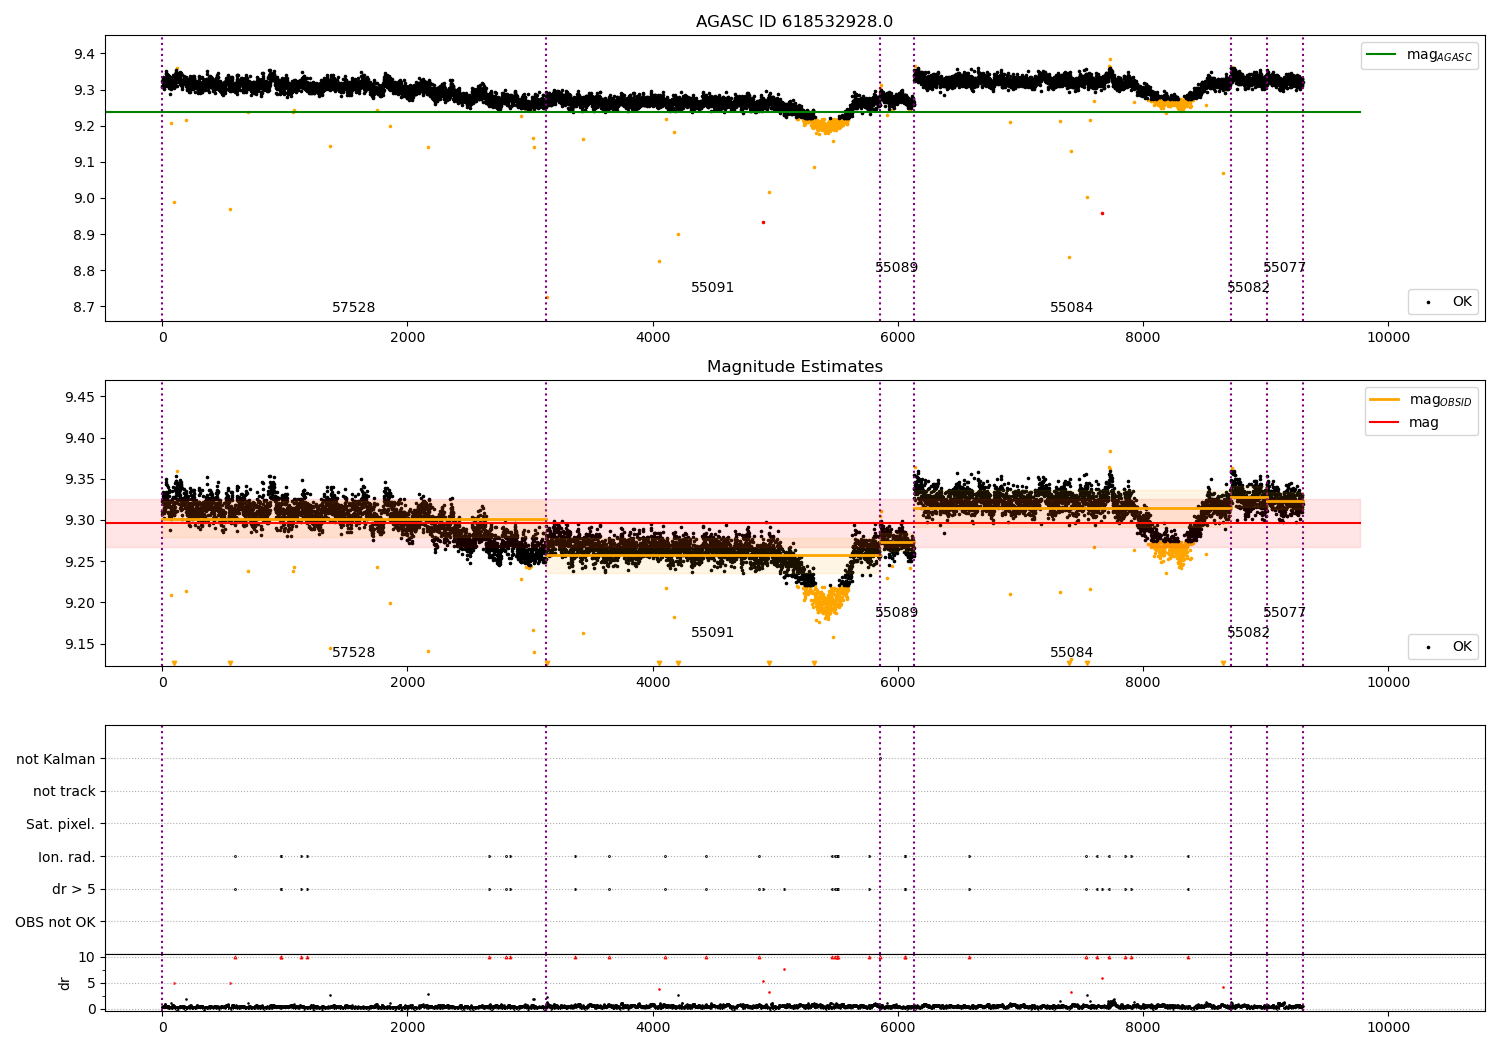Click the 9.4 y-tick in top plot
The width and height of the screenshot is (1500, 1050).
85,54
